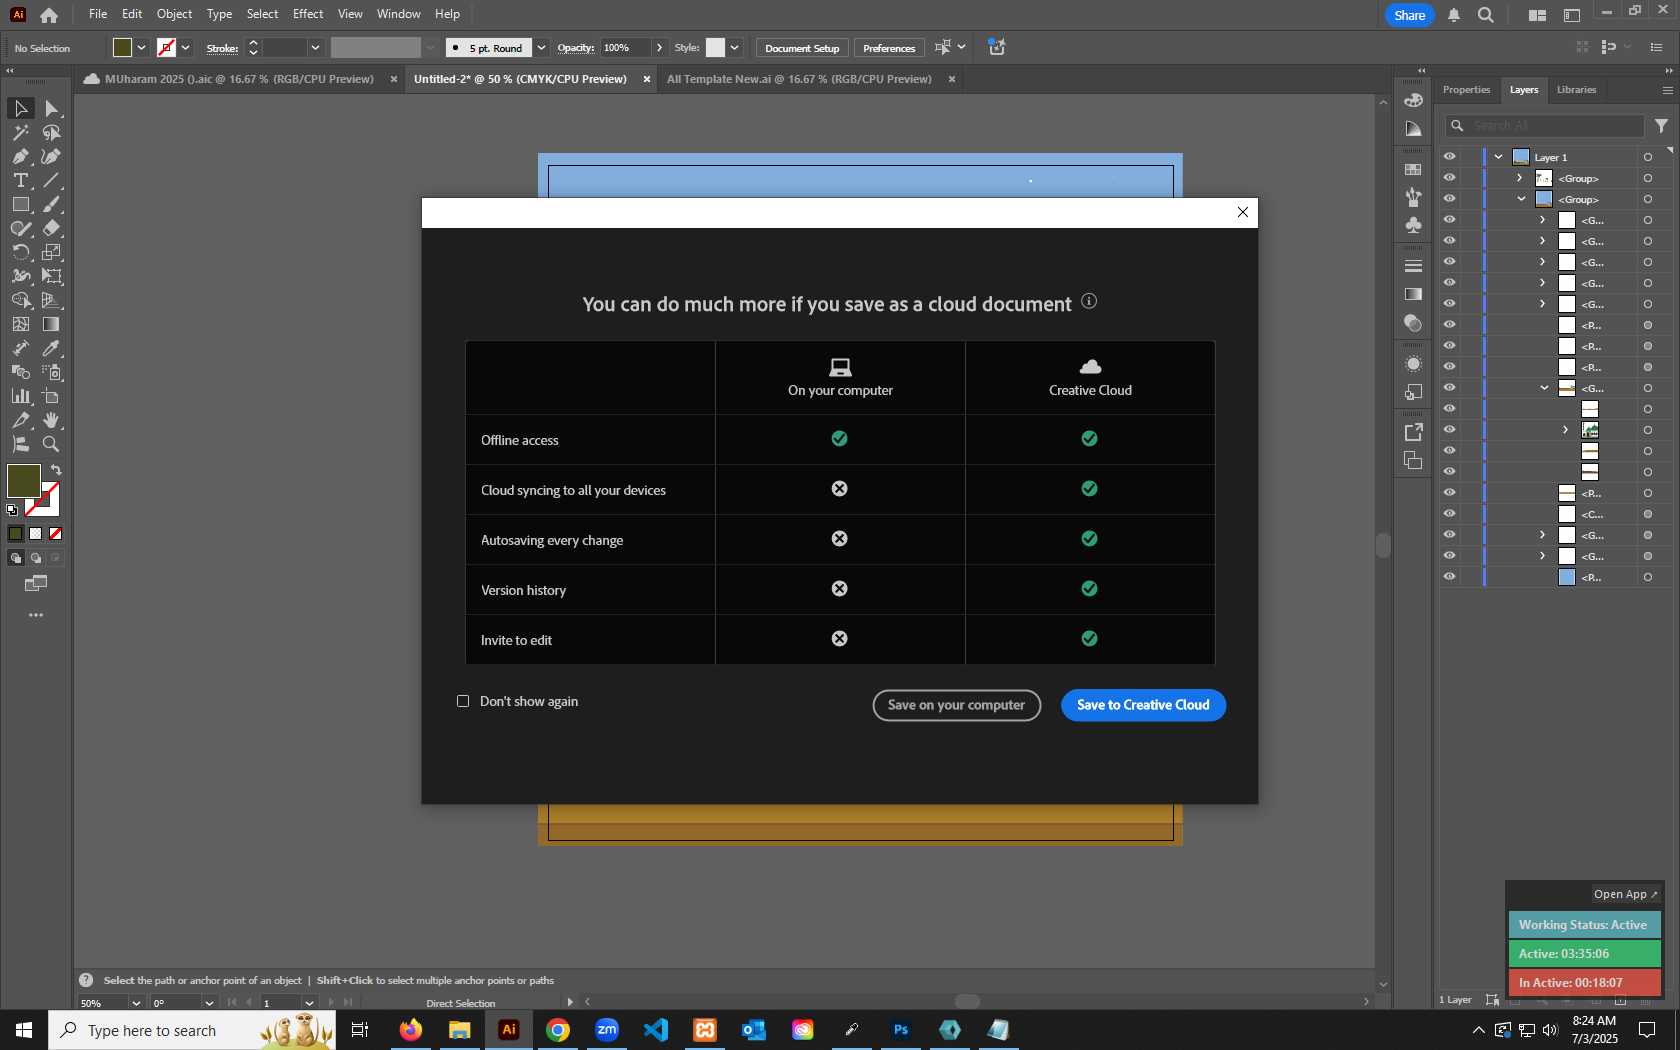1680x1050 pixels.
Task: Set Gradient fill mode below swatches
Action: 36,534
